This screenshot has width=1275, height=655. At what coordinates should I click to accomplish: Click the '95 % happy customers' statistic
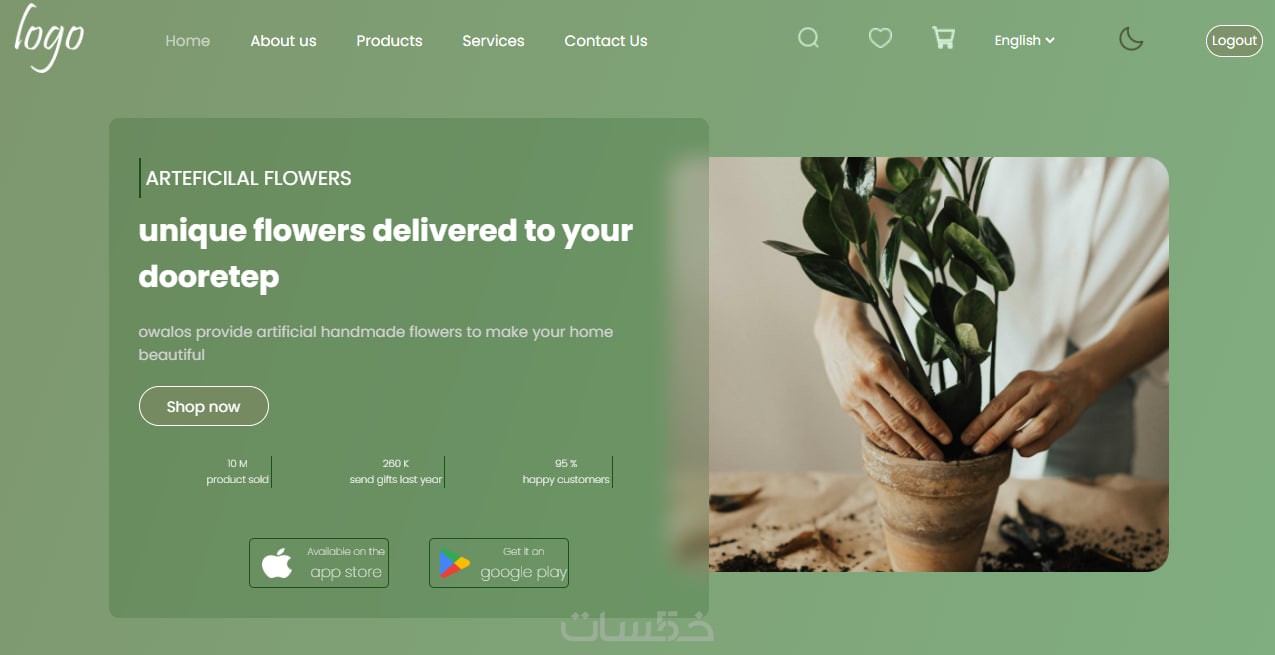coord(566,472)
